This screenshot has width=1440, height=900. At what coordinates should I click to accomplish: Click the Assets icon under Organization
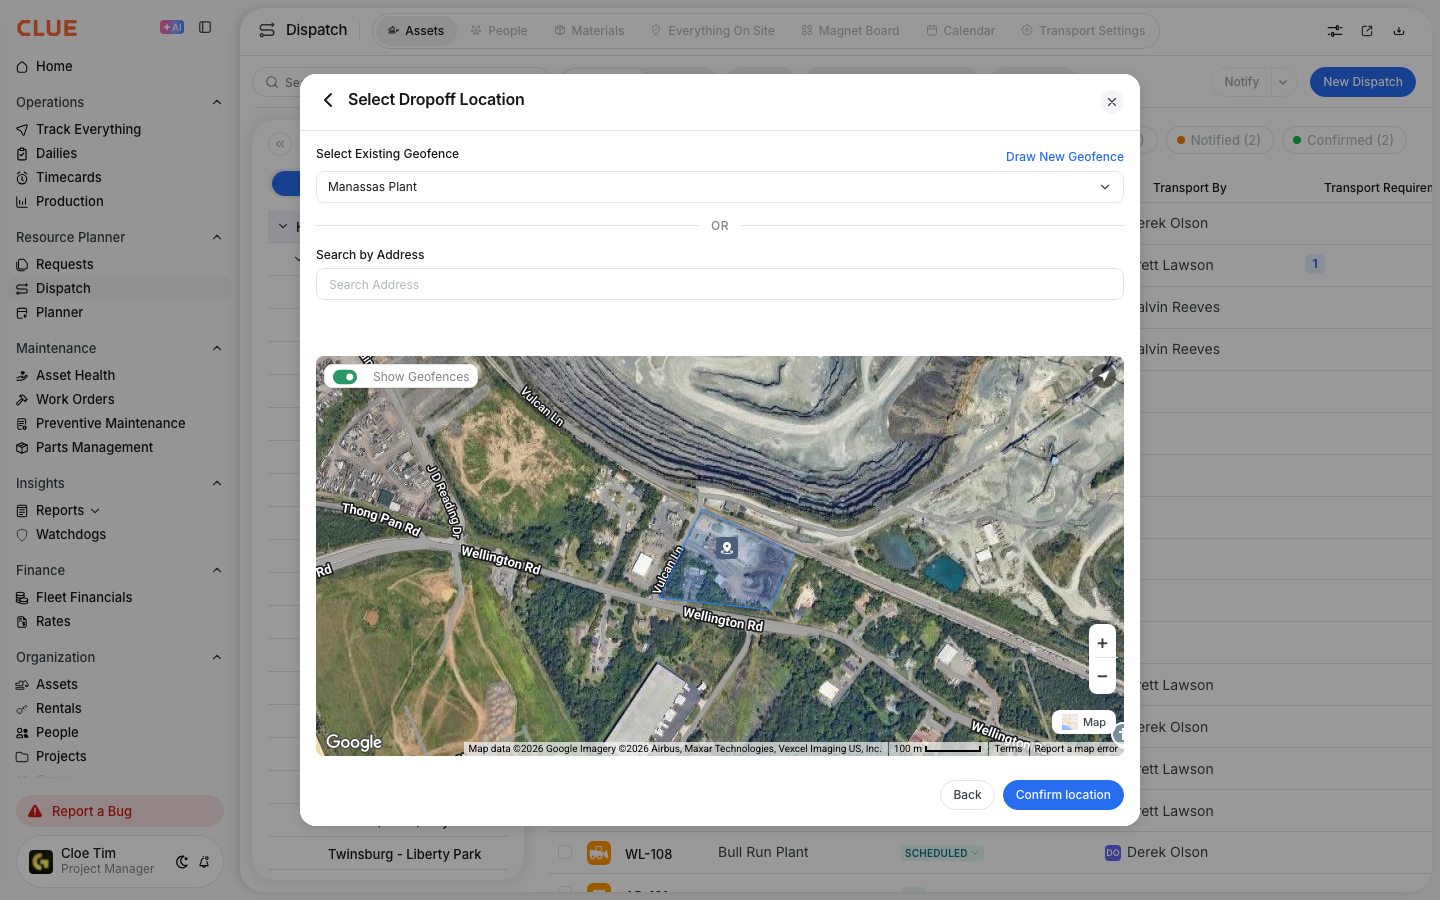click(x=22, y=684)
